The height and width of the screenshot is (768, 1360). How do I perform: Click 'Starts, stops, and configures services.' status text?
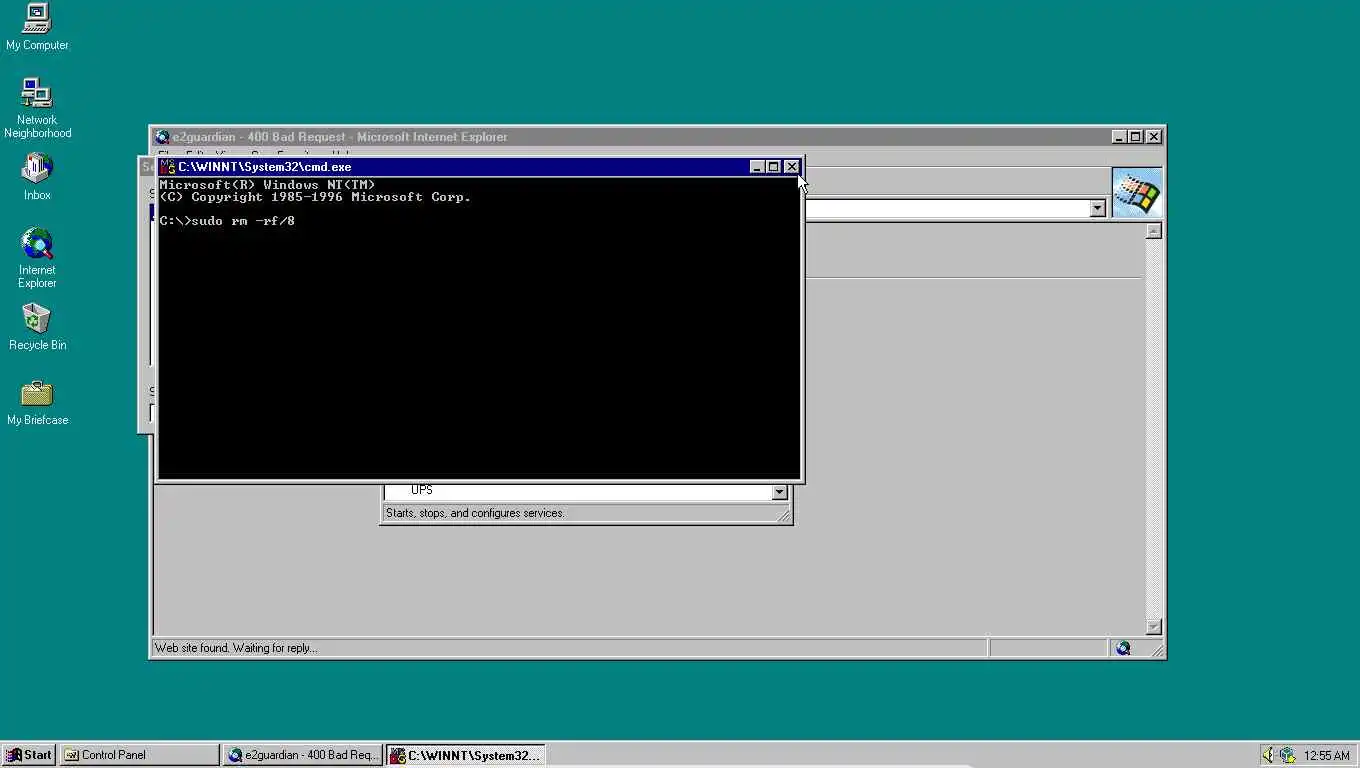pos(475,513)
